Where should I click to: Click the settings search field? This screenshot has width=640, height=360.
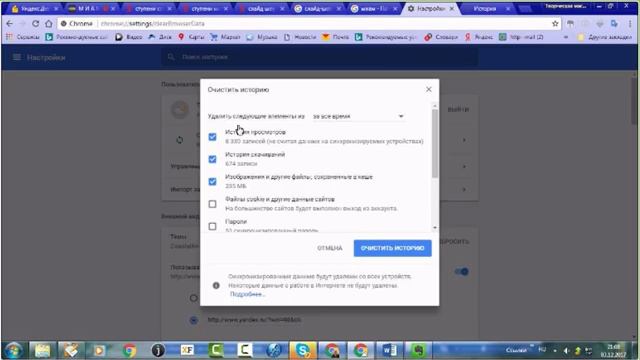319,57
